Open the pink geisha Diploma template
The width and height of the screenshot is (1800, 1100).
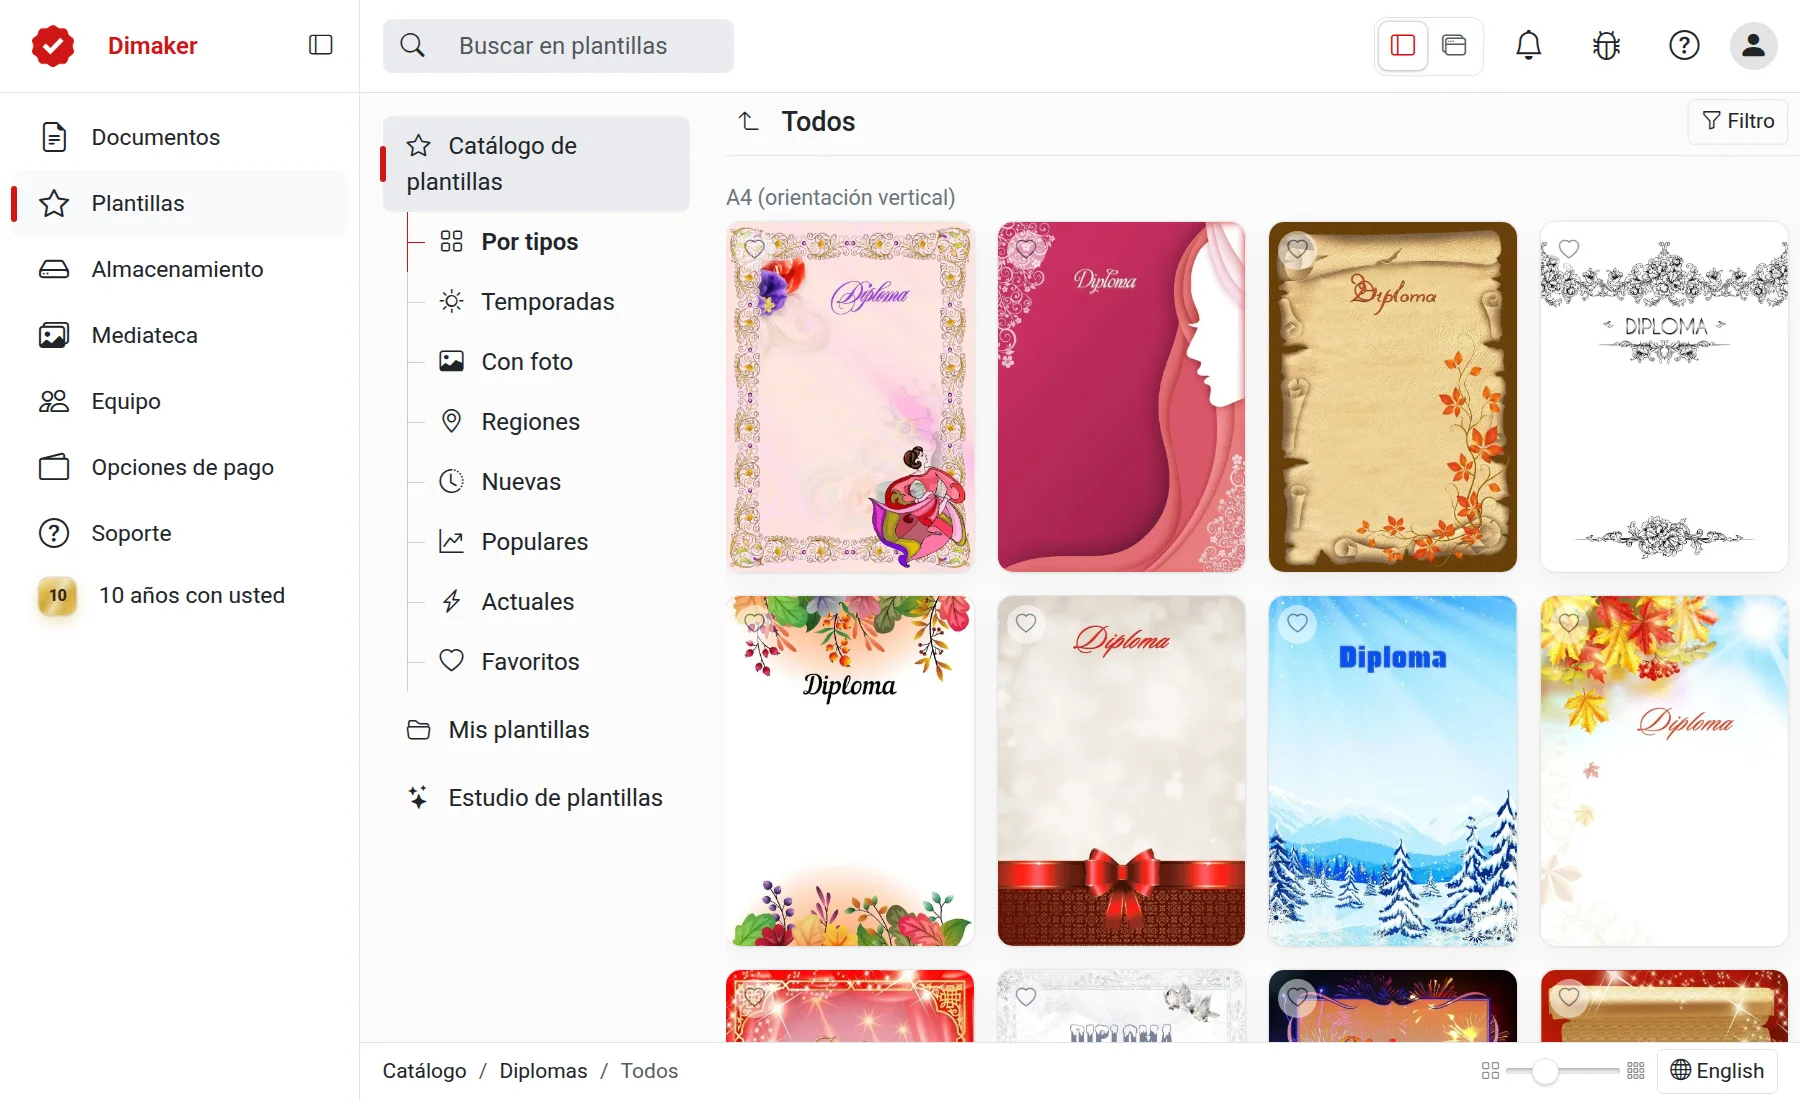click(x=850, y=397)
